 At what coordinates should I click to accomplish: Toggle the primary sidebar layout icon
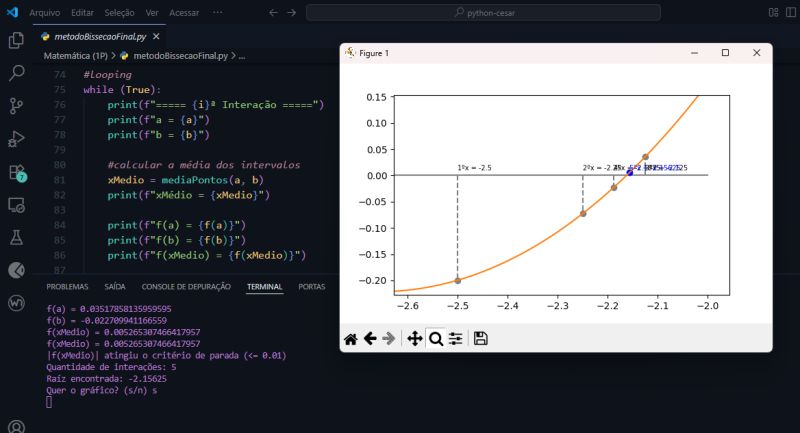791,12
